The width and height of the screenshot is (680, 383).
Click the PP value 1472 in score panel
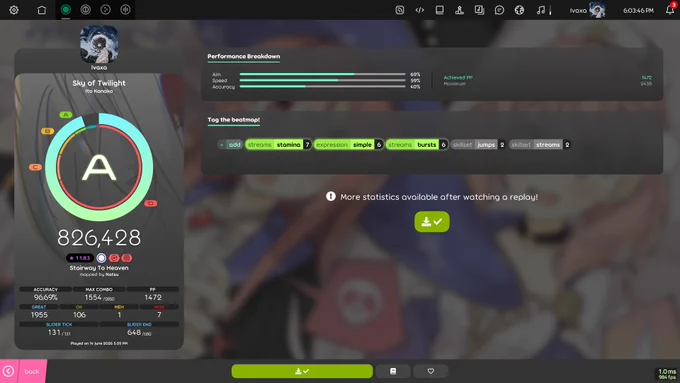(x=153, y=298)
